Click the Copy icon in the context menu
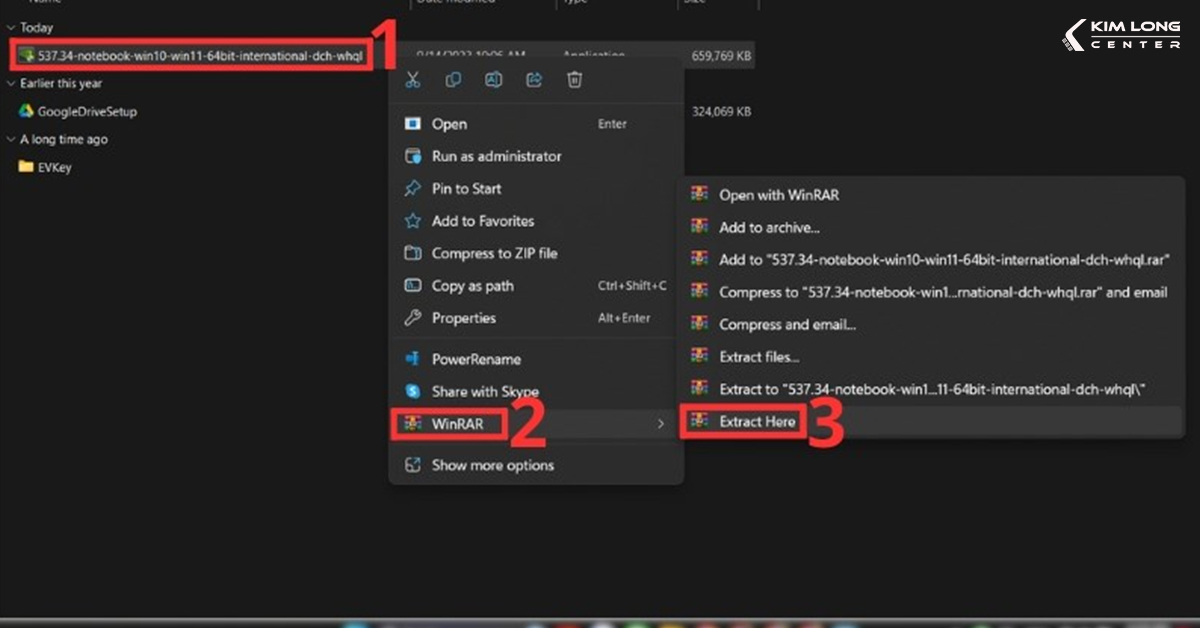Screen dimensions: 1200x628 pyautogui.click(x=453, y=80)
